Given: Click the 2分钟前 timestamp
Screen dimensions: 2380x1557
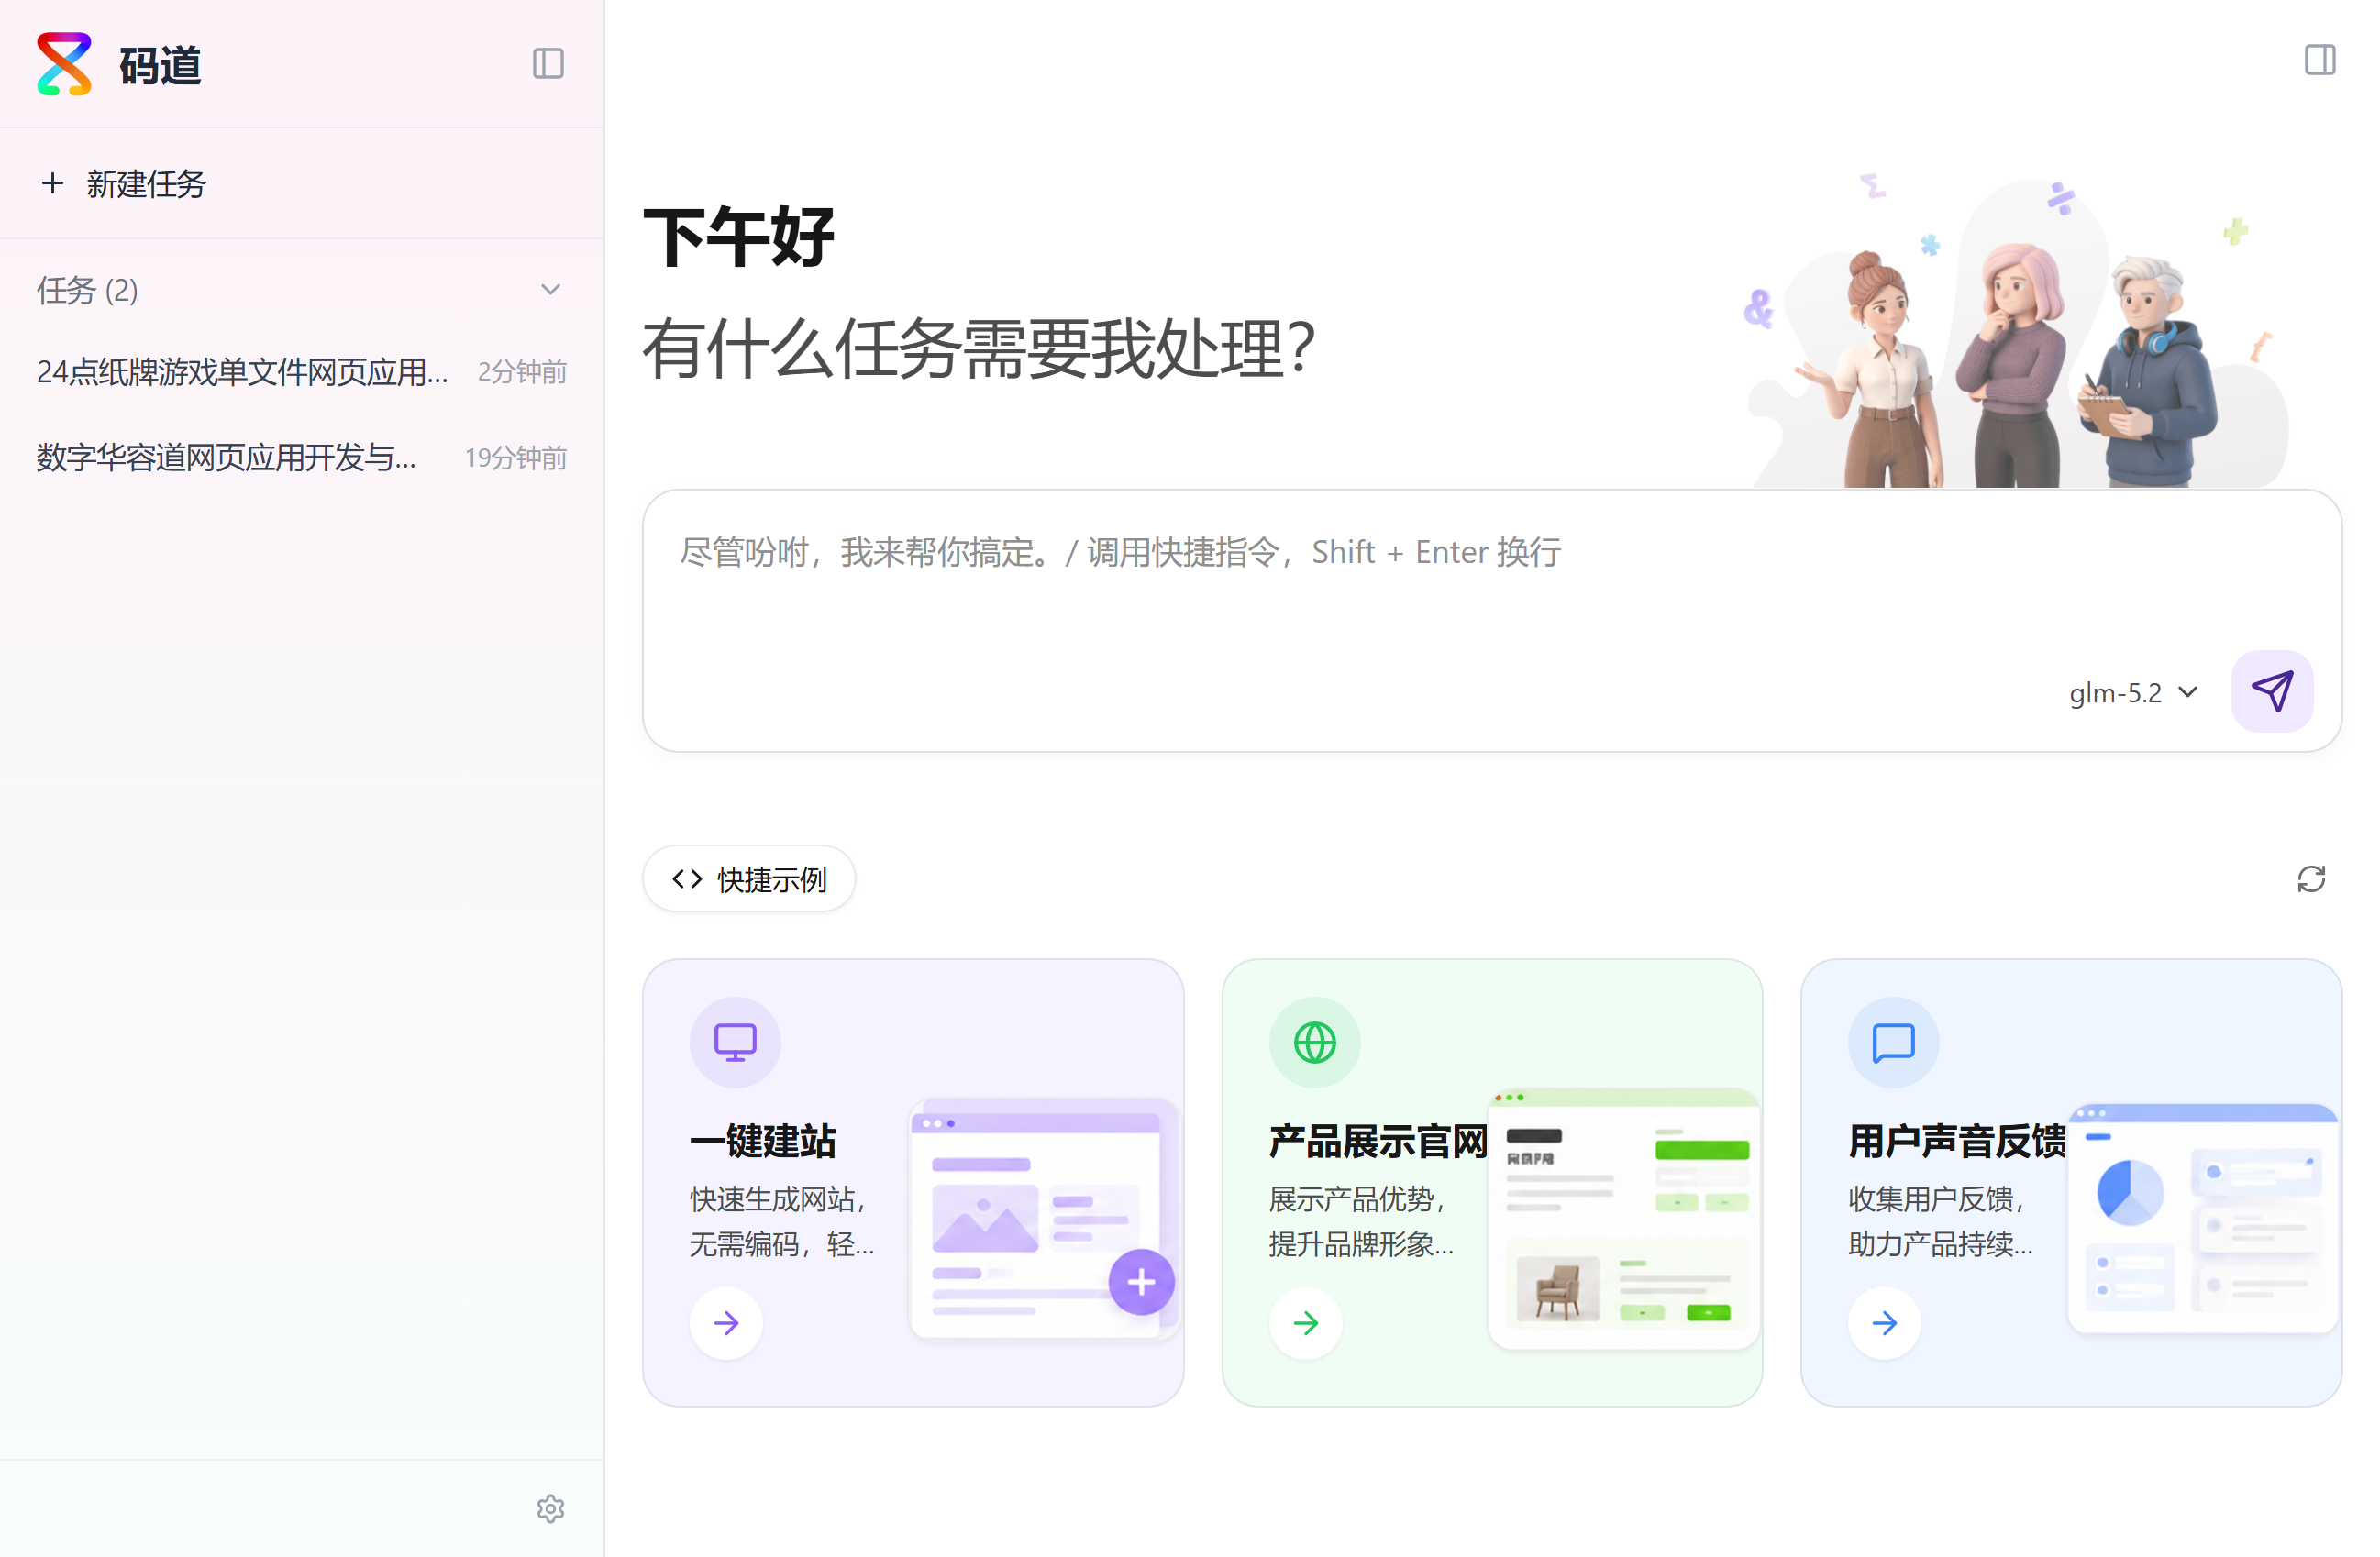Looking at the screenshot, I should click(x=522, y=372).
